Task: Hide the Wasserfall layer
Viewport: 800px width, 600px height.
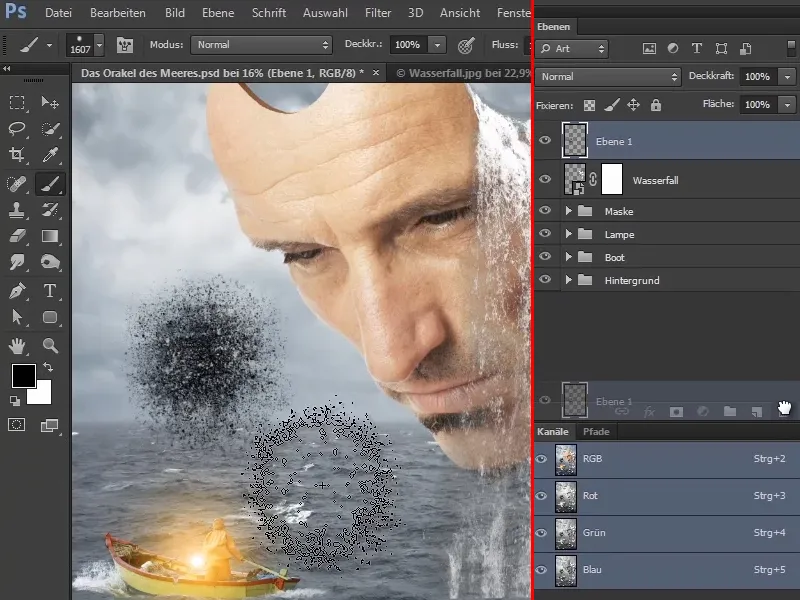Action: 545,179
